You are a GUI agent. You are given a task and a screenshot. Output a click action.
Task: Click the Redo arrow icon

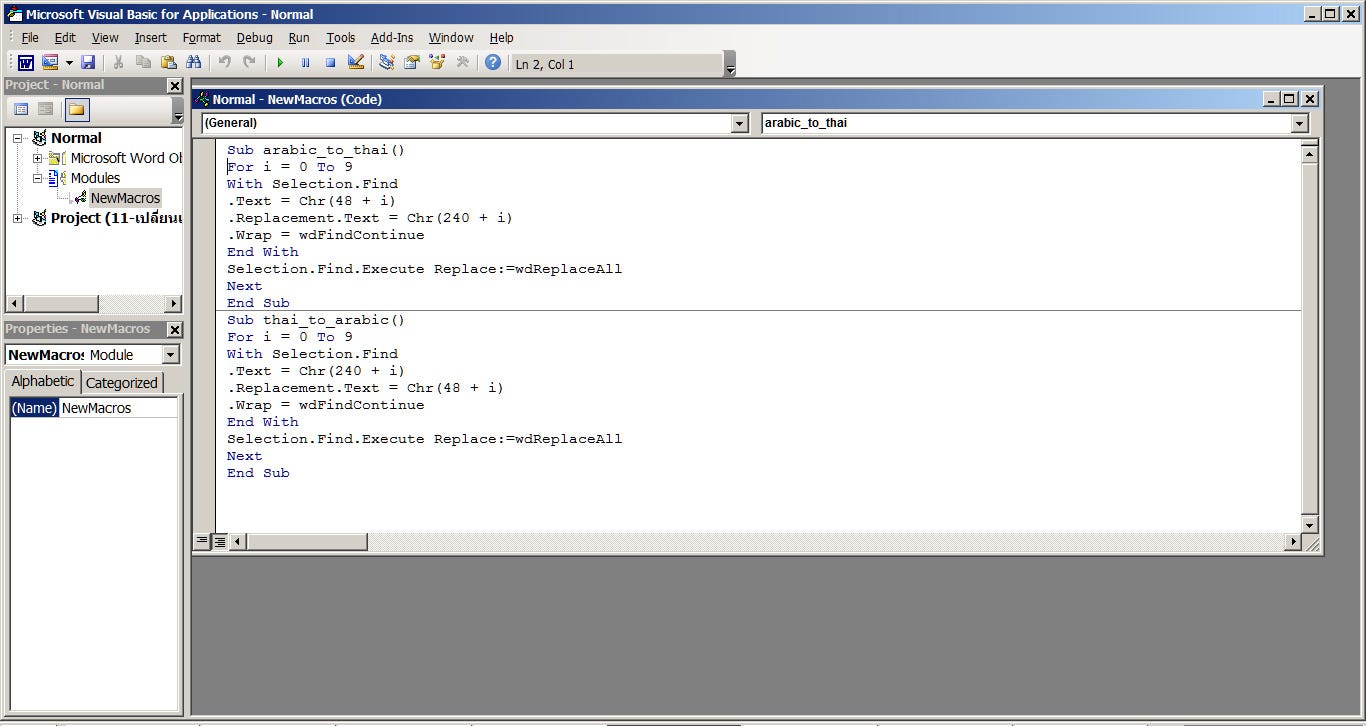click(x=249, y=63)
